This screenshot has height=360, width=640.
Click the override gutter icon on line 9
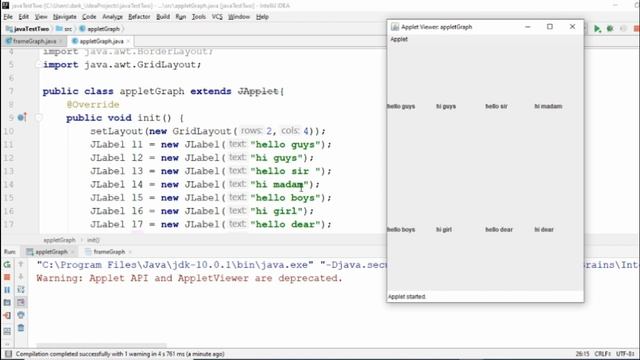(22, 118)
